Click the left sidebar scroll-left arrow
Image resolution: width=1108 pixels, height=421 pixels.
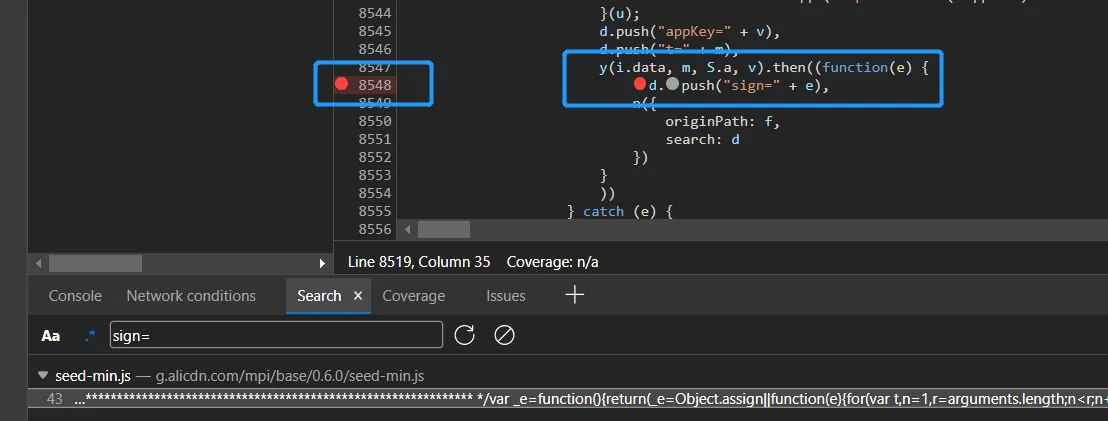tap(39, 263)
